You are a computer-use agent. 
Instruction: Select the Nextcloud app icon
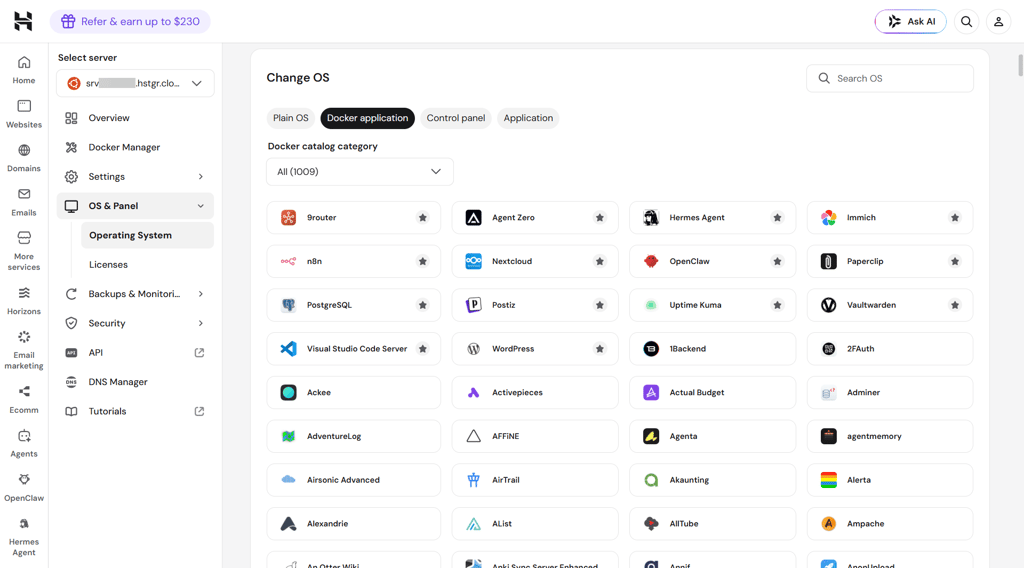(473, 261)
